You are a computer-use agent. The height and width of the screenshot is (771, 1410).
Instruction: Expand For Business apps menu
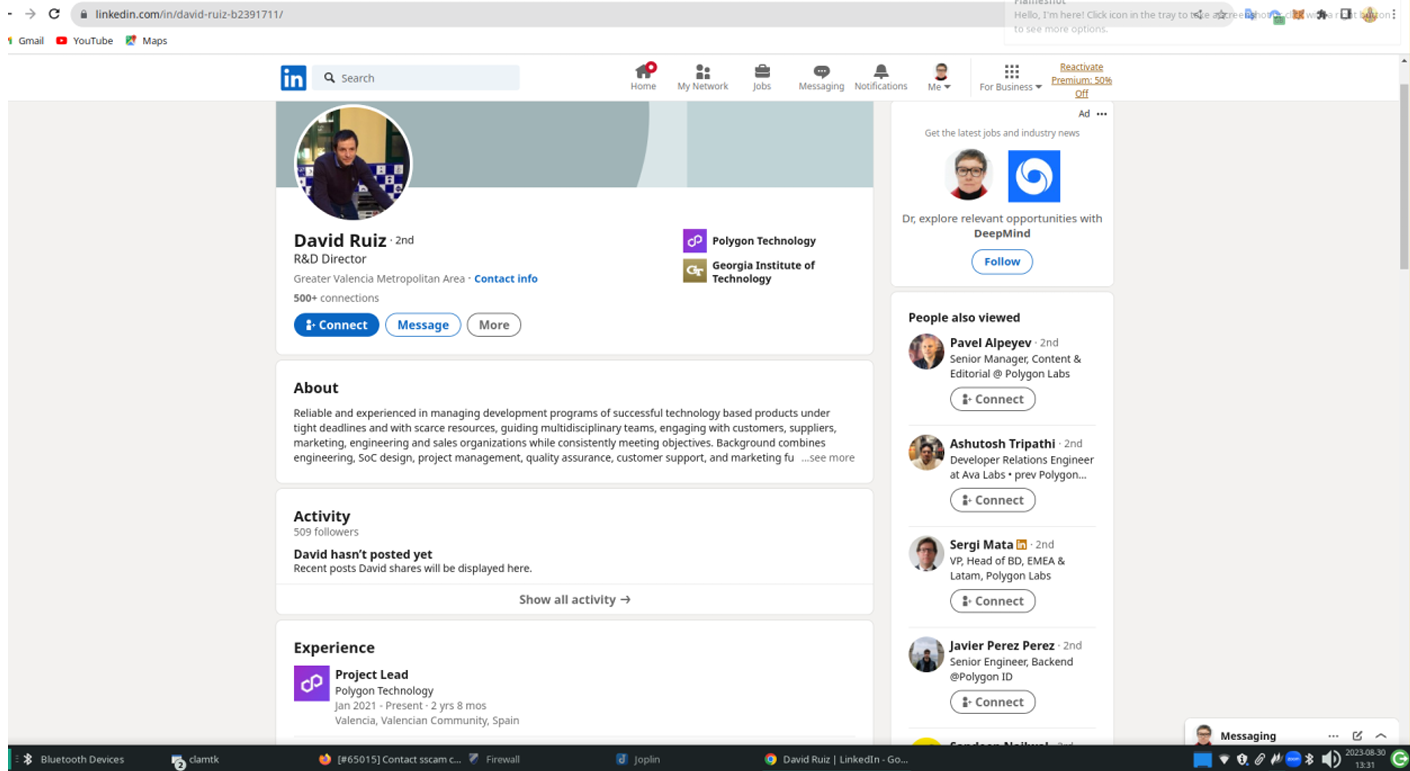(x=1011, y=77)
